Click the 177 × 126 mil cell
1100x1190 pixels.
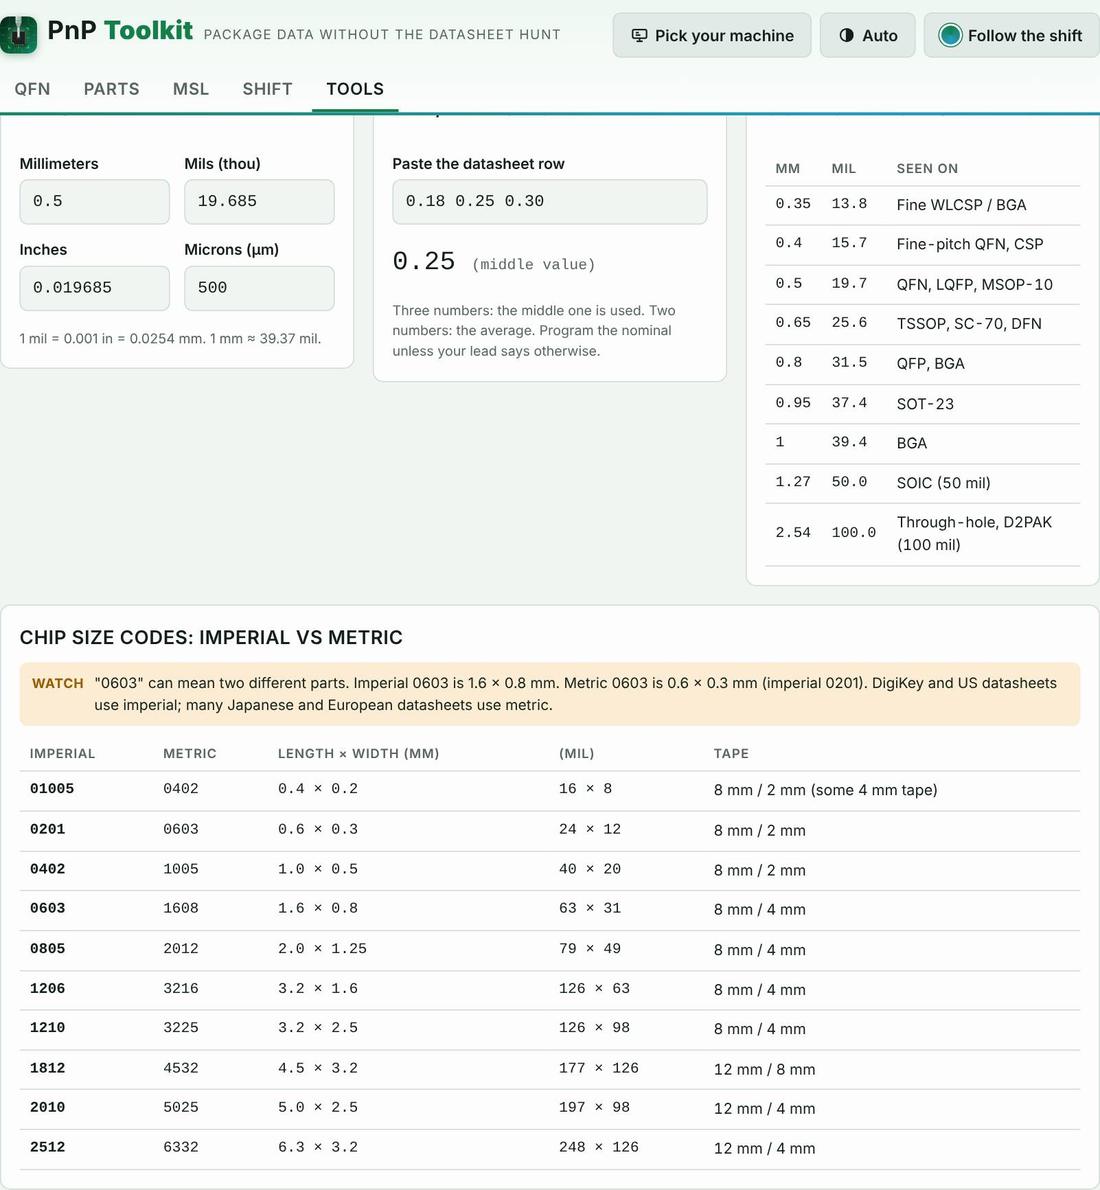pos(598,1069)
